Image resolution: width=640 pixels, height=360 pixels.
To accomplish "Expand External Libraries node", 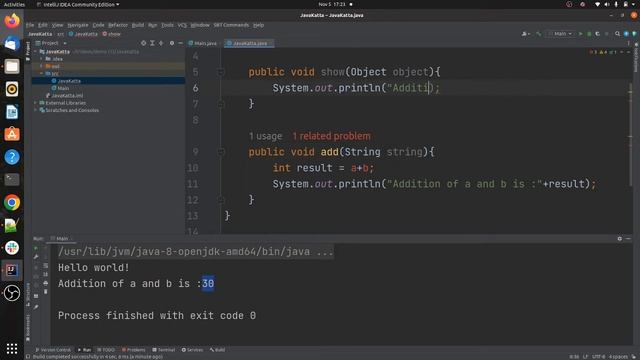I will click(x=36, y=103).
